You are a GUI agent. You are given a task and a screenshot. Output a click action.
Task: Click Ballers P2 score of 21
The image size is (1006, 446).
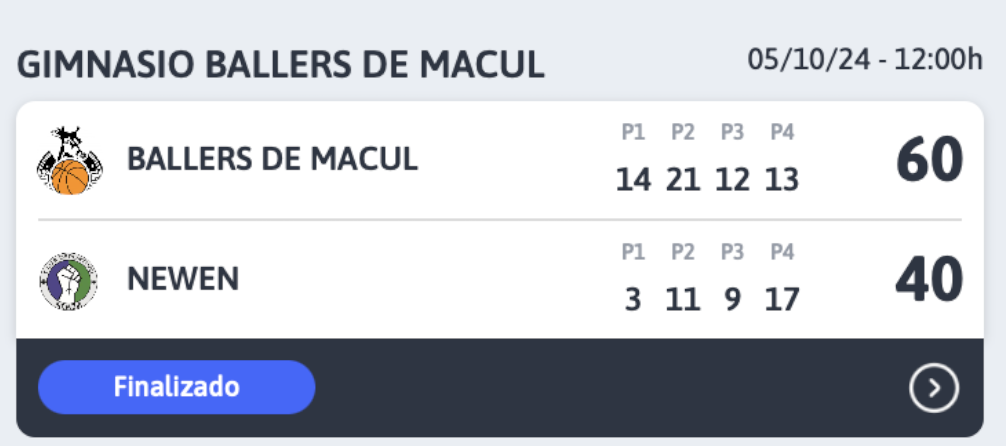click(x=683, y=180)
